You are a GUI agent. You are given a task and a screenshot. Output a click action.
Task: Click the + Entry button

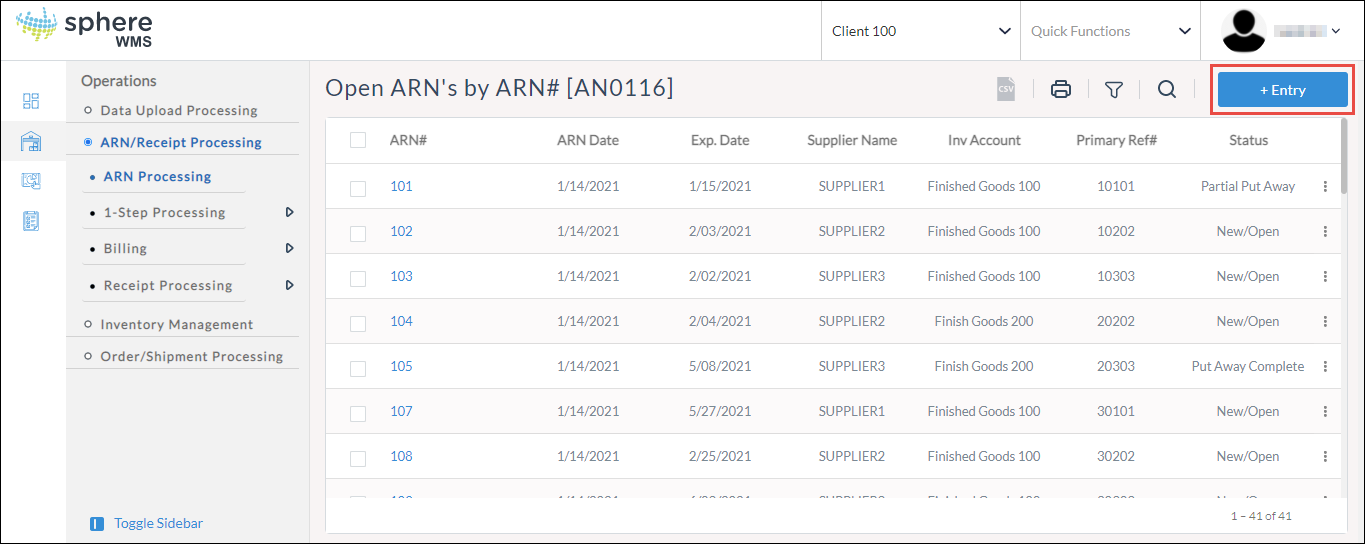(1282, 90)
